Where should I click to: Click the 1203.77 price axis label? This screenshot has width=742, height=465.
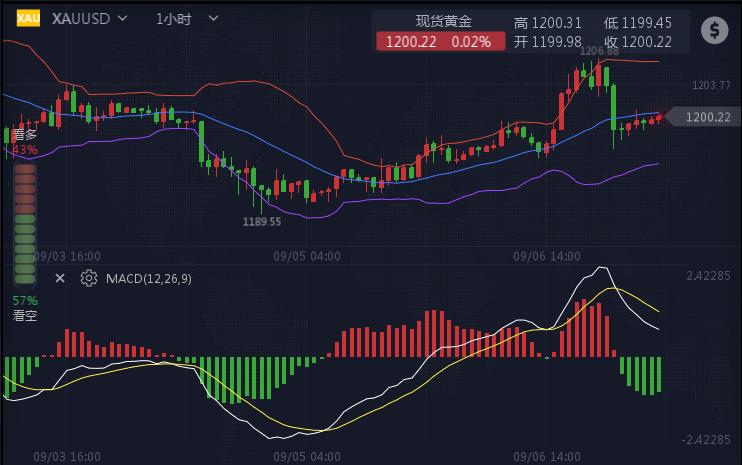click(711, 85)
